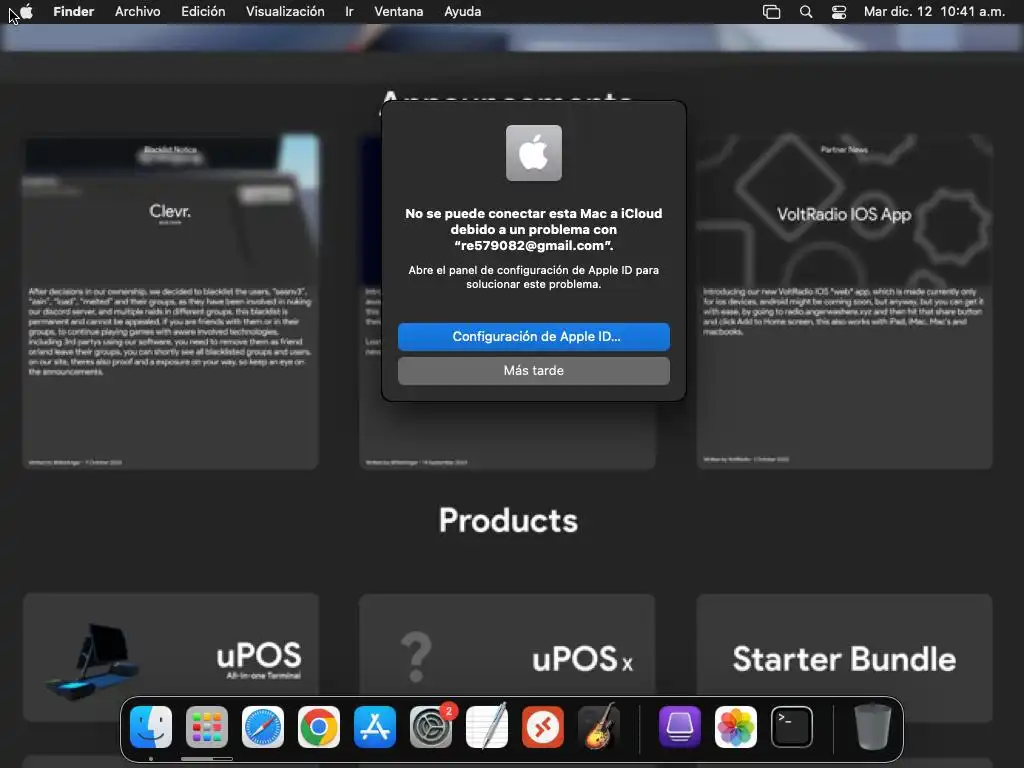Viewport: 1024px width, 768px height.
Task: Open Launchpad from the Dock
Action: [207, 727]
